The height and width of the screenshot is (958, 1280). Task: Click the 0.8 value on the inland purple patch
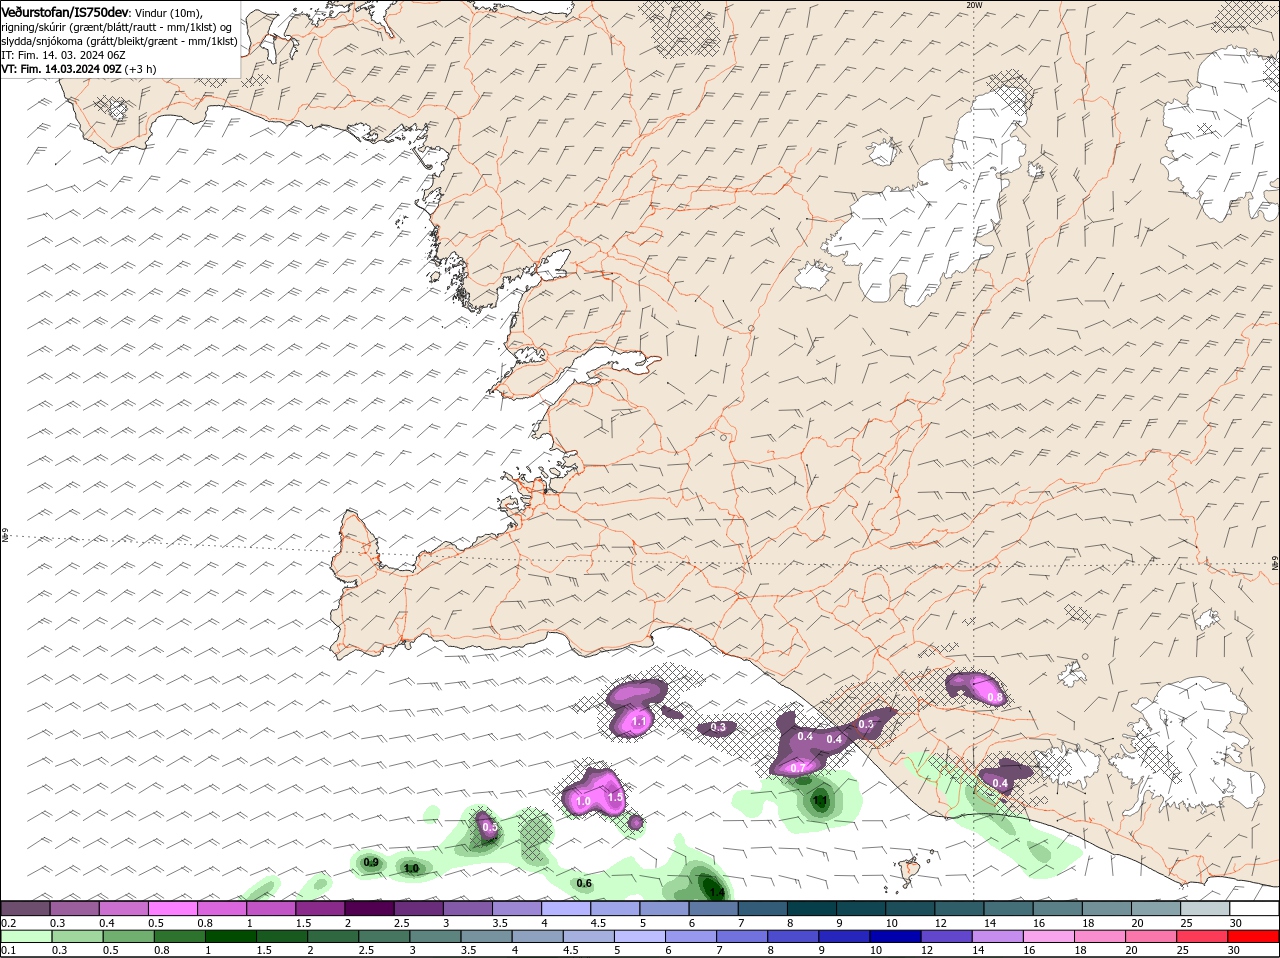click(994, 697)
